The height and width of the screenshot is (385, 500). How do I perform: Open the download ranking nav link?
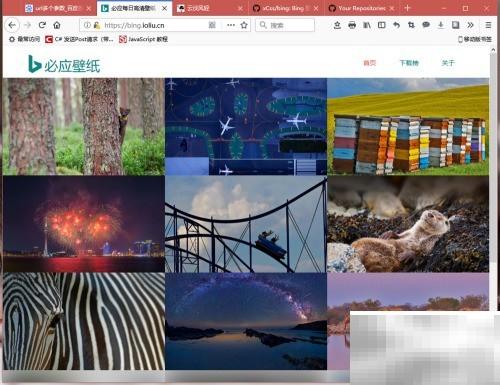(x=409, y=63)
